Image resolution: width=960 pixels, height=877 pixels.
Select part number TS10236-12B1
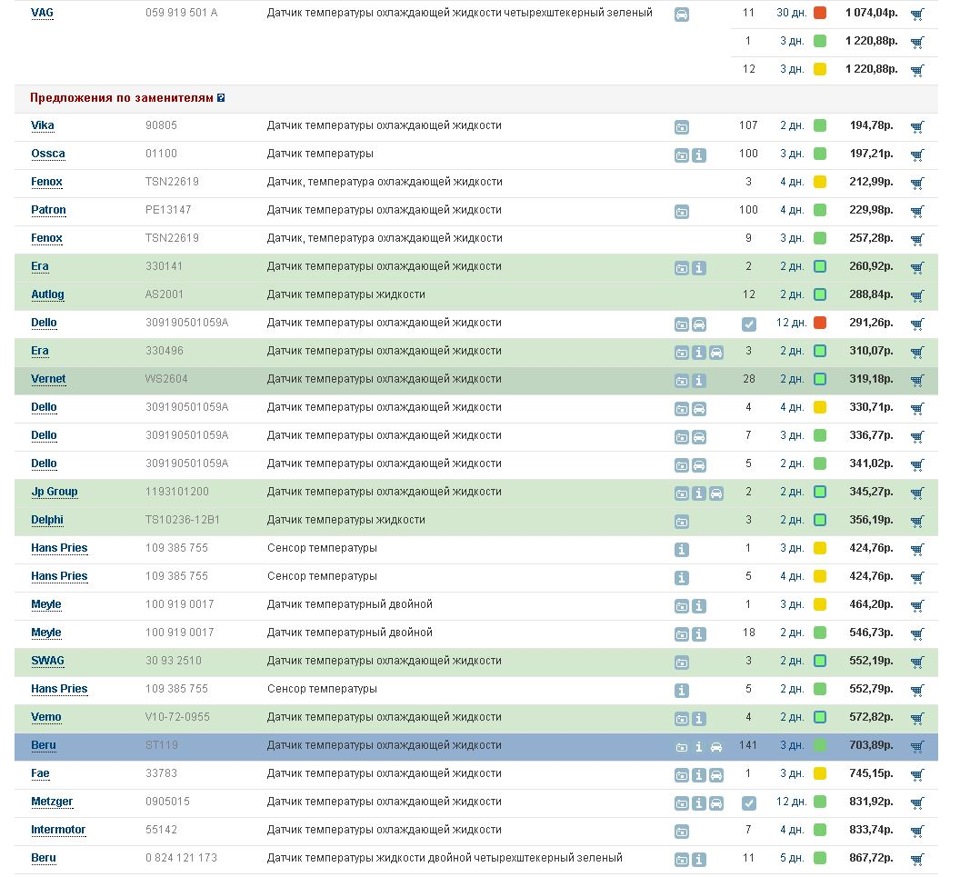tap(182, 520)
